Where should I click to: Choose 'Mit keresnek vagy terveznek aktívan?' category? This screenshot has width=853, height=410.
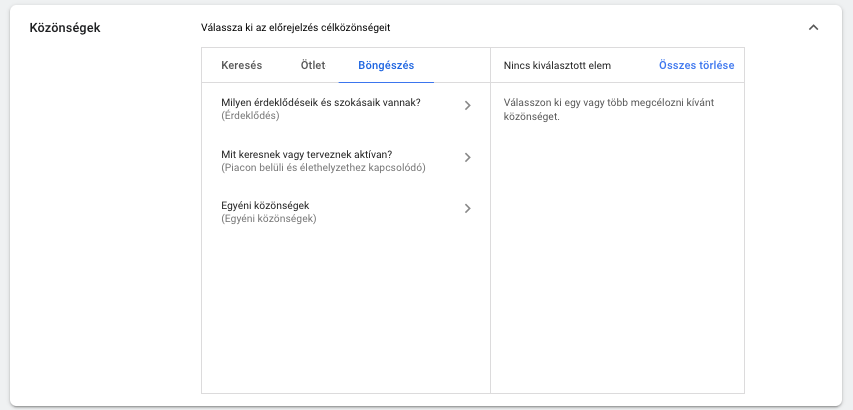click(307, 154)
